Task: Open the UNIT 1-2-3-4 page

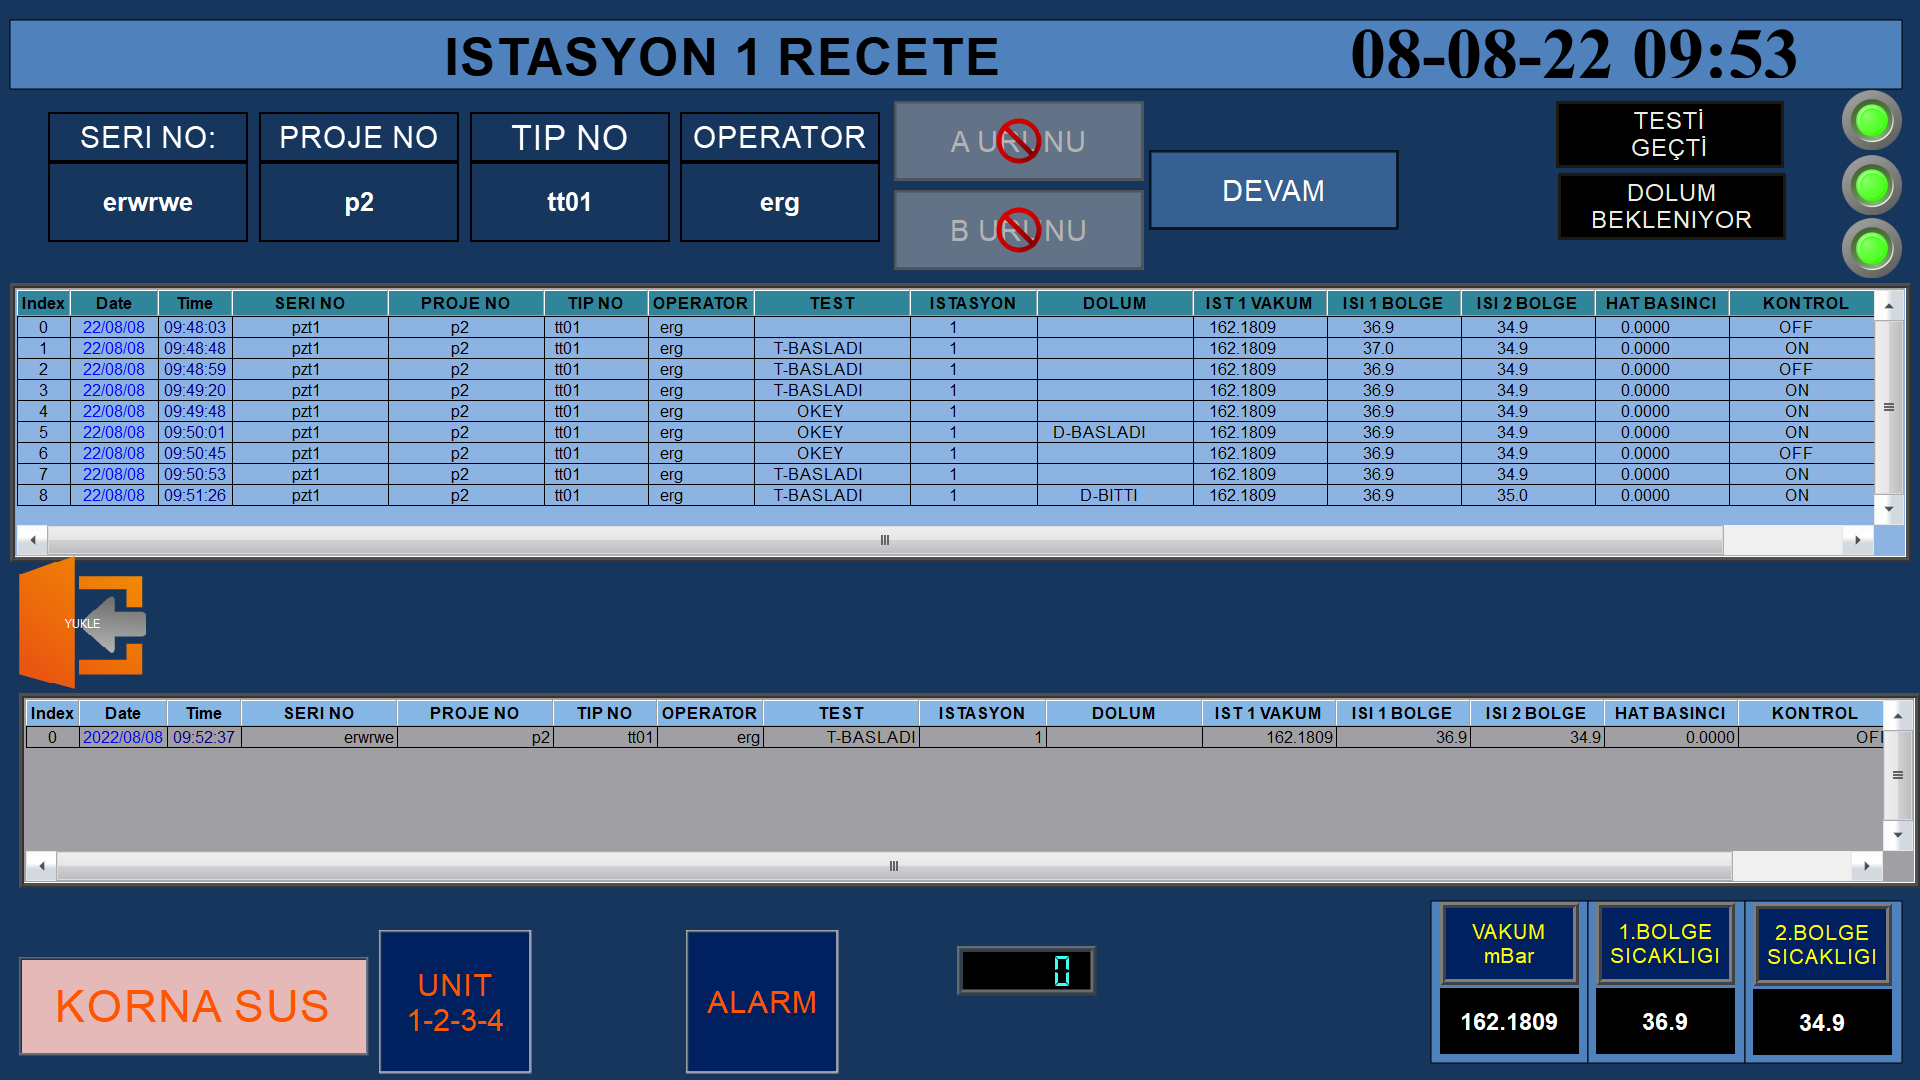Action: click(455, 1001)
